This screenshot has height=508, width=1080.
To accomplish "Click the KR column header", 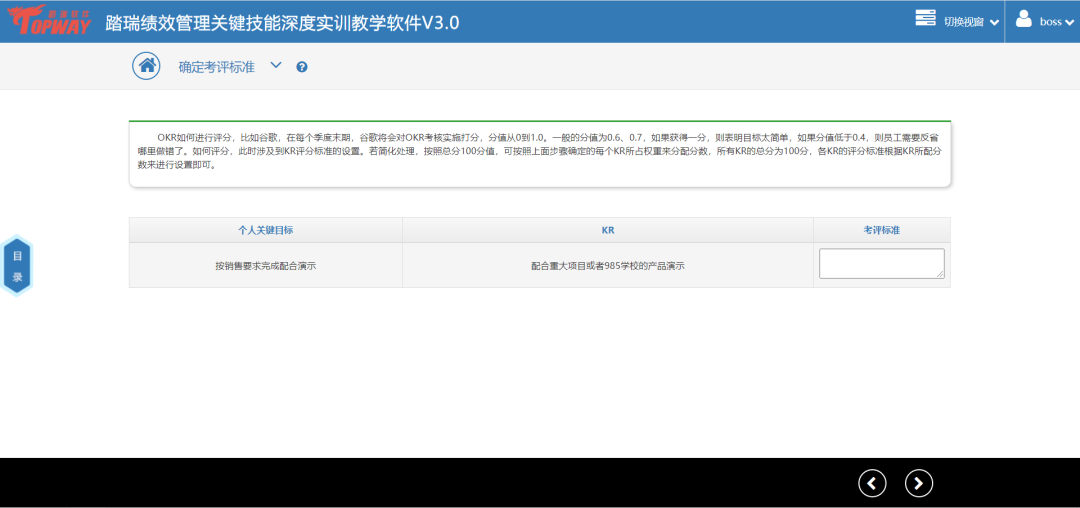I will [607, 230].
